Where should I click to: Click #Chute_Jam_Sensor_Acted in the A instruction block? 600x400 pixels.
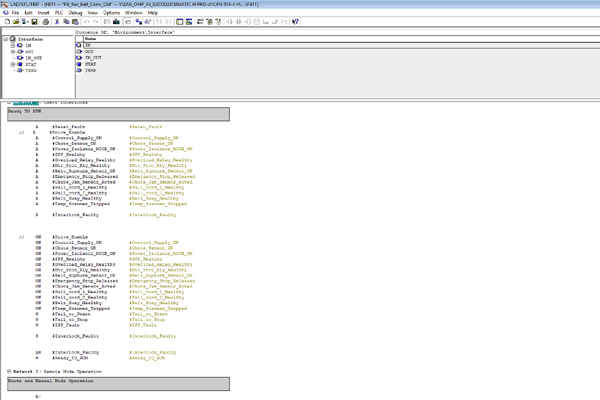tap(84, 182)
